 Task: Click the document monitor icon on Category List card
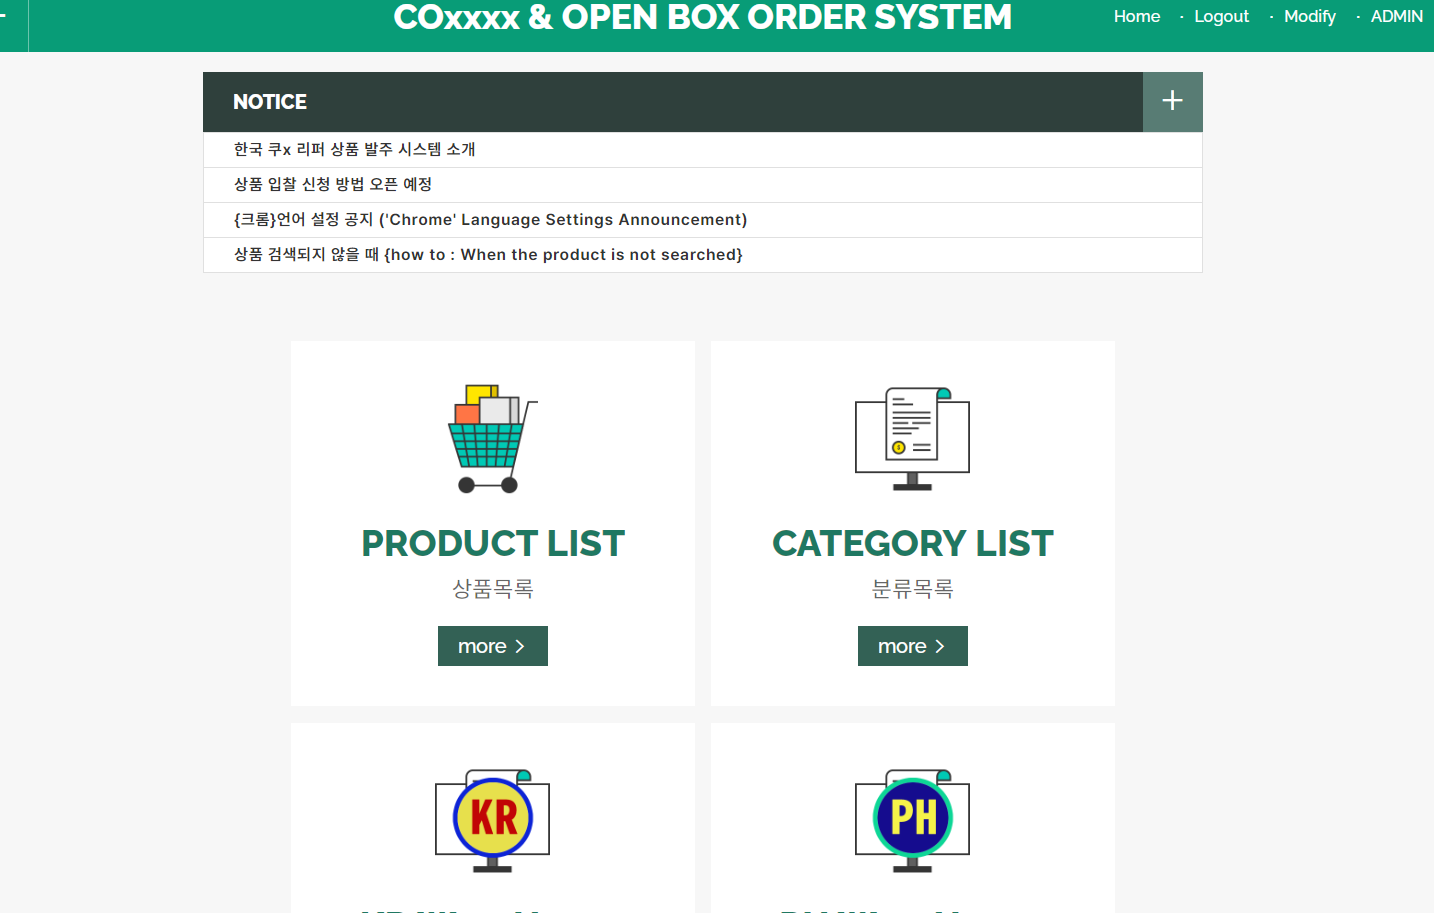(x=911, y=438)
